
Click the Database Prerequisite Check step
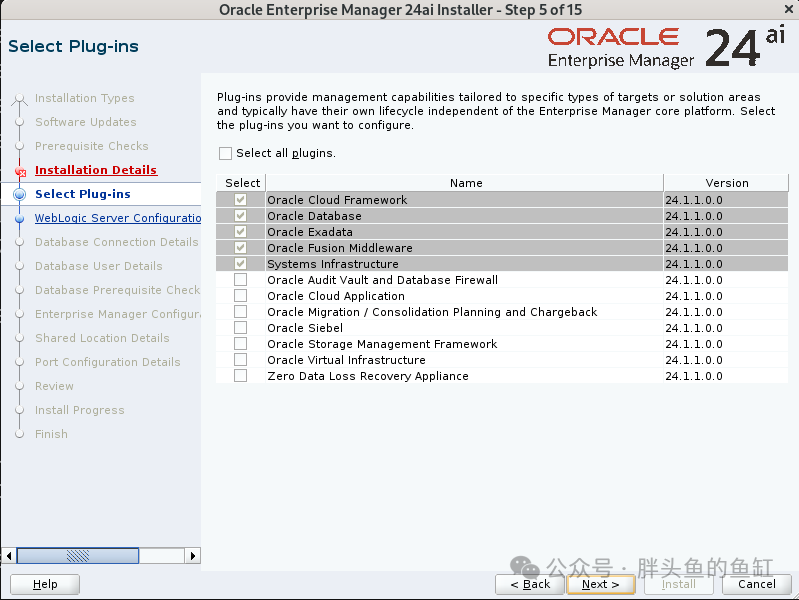(118, 290)
